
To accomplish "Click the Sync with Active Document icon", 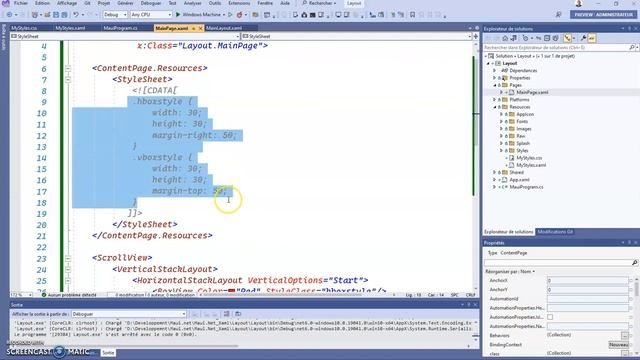I will [538, 38].
